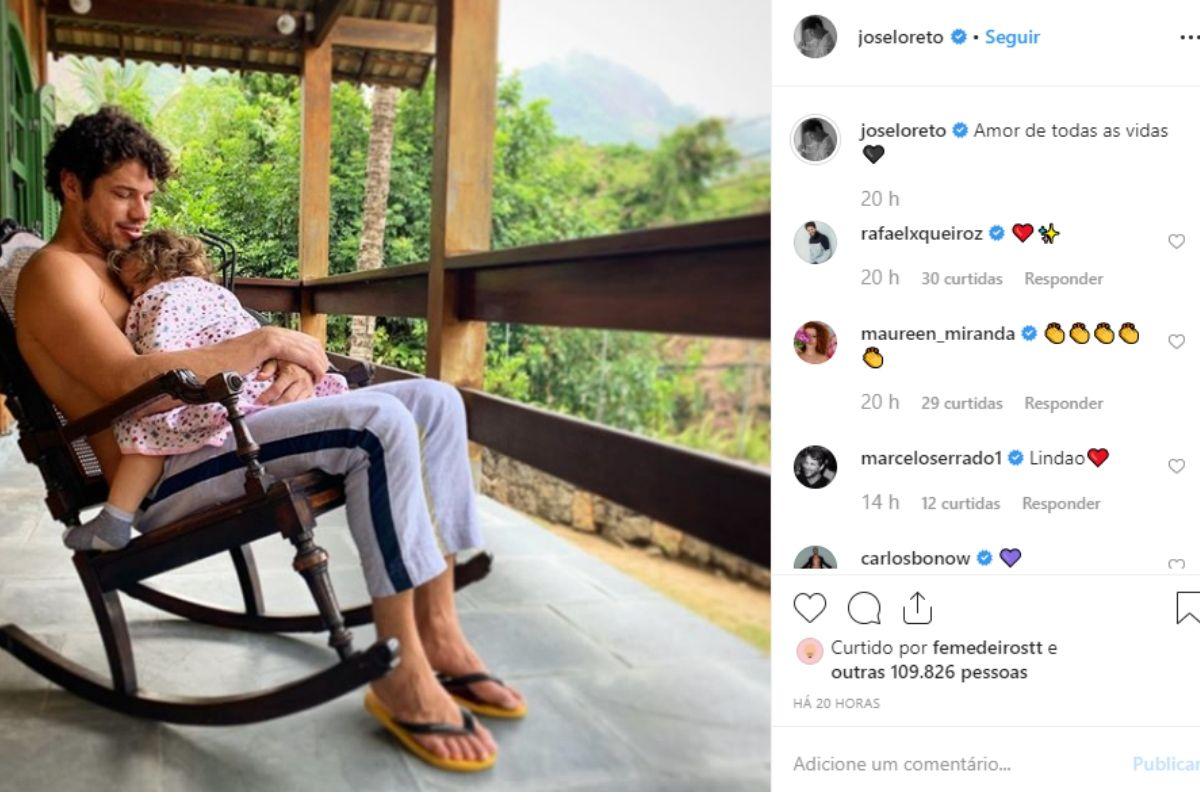Image resolution: width=1200 pixels, height=800 pixels.
Task: Share the post using the share icon
Action: click(x=917, y=608)
